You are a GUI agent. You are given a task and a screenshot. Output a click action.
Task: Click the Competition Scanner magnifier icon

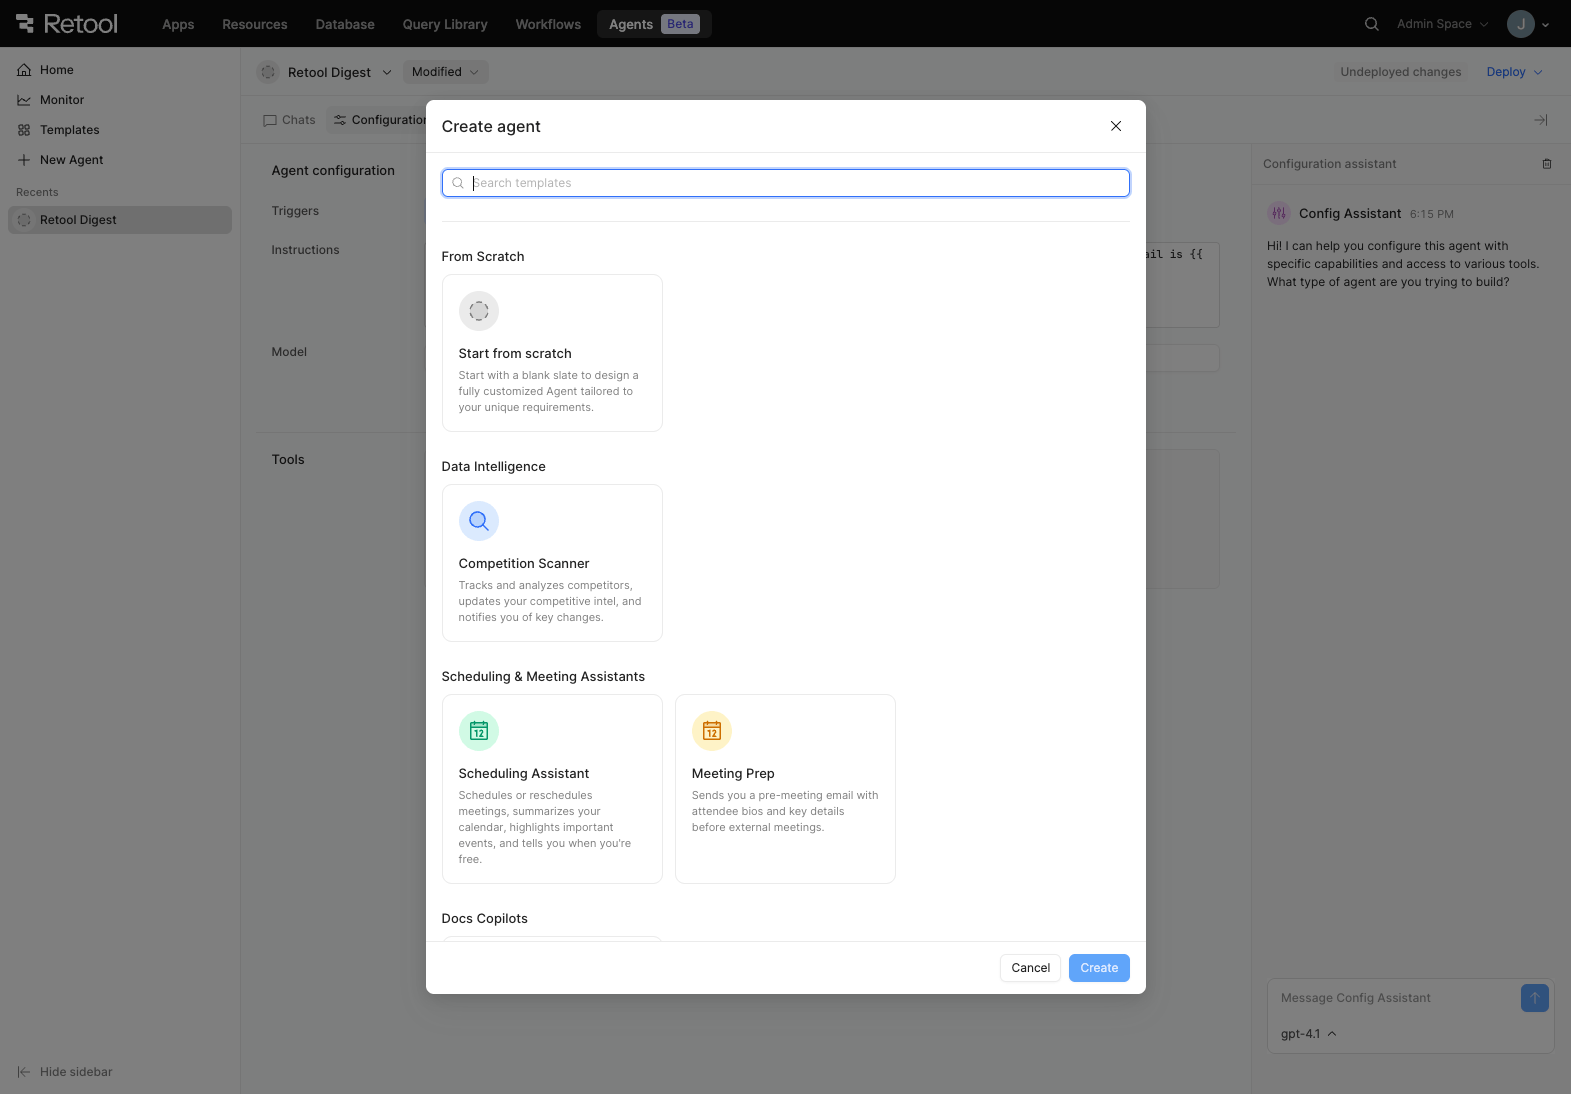(x=479, y=521)
